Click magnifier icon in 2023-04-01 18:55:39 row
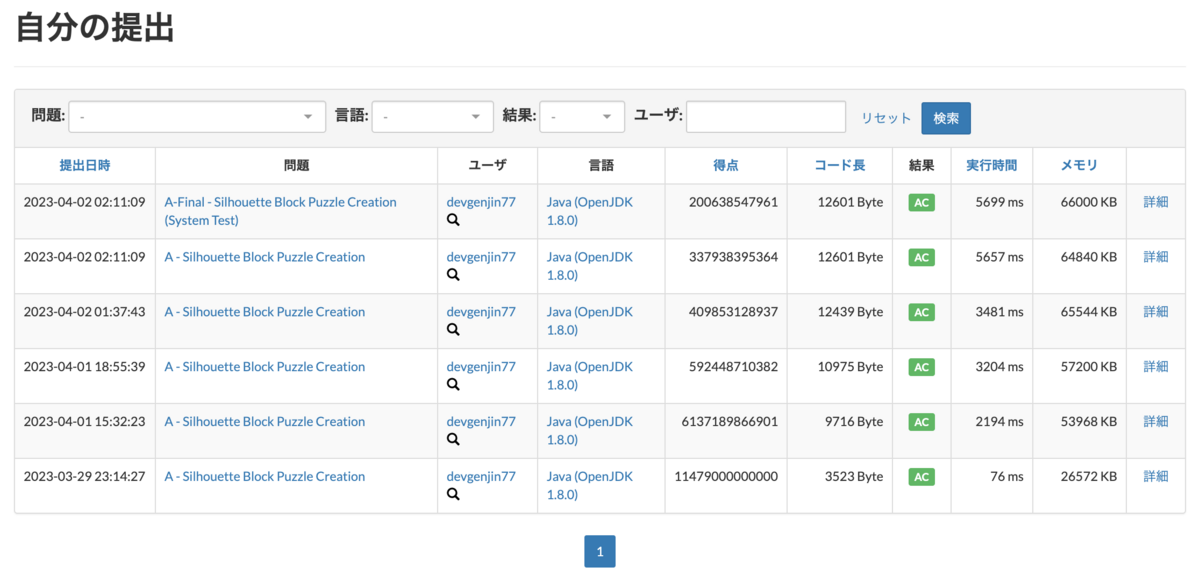1200x581 pixels. coord(453,385)
